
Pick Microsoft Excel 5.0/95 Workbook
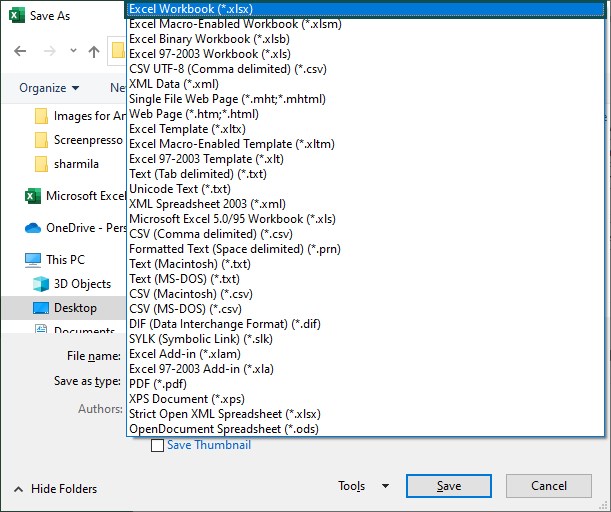coord(365,219)
